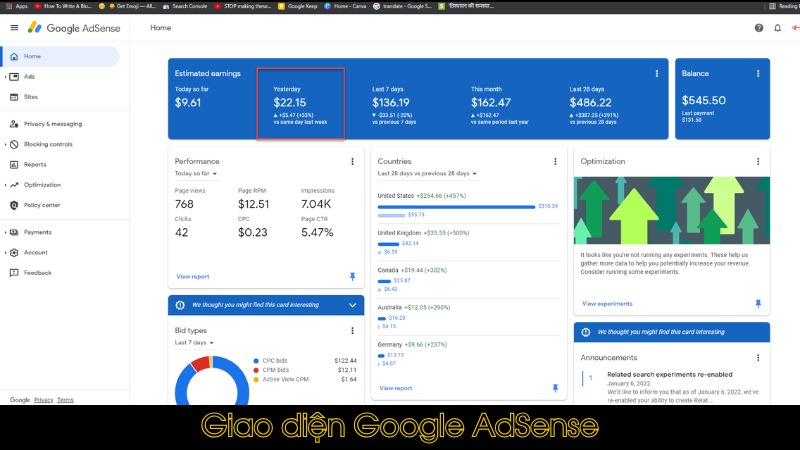Viewport: 800px width, 450px height.
Task: Pin the Optimization card
Action: click(x=758, y=304)
